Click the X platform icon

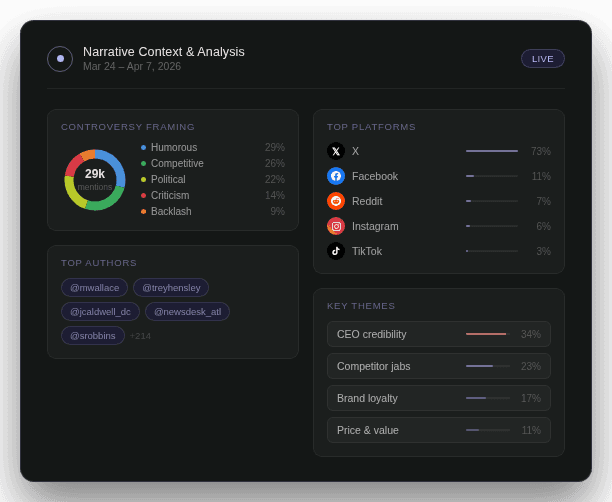[336, 151]
